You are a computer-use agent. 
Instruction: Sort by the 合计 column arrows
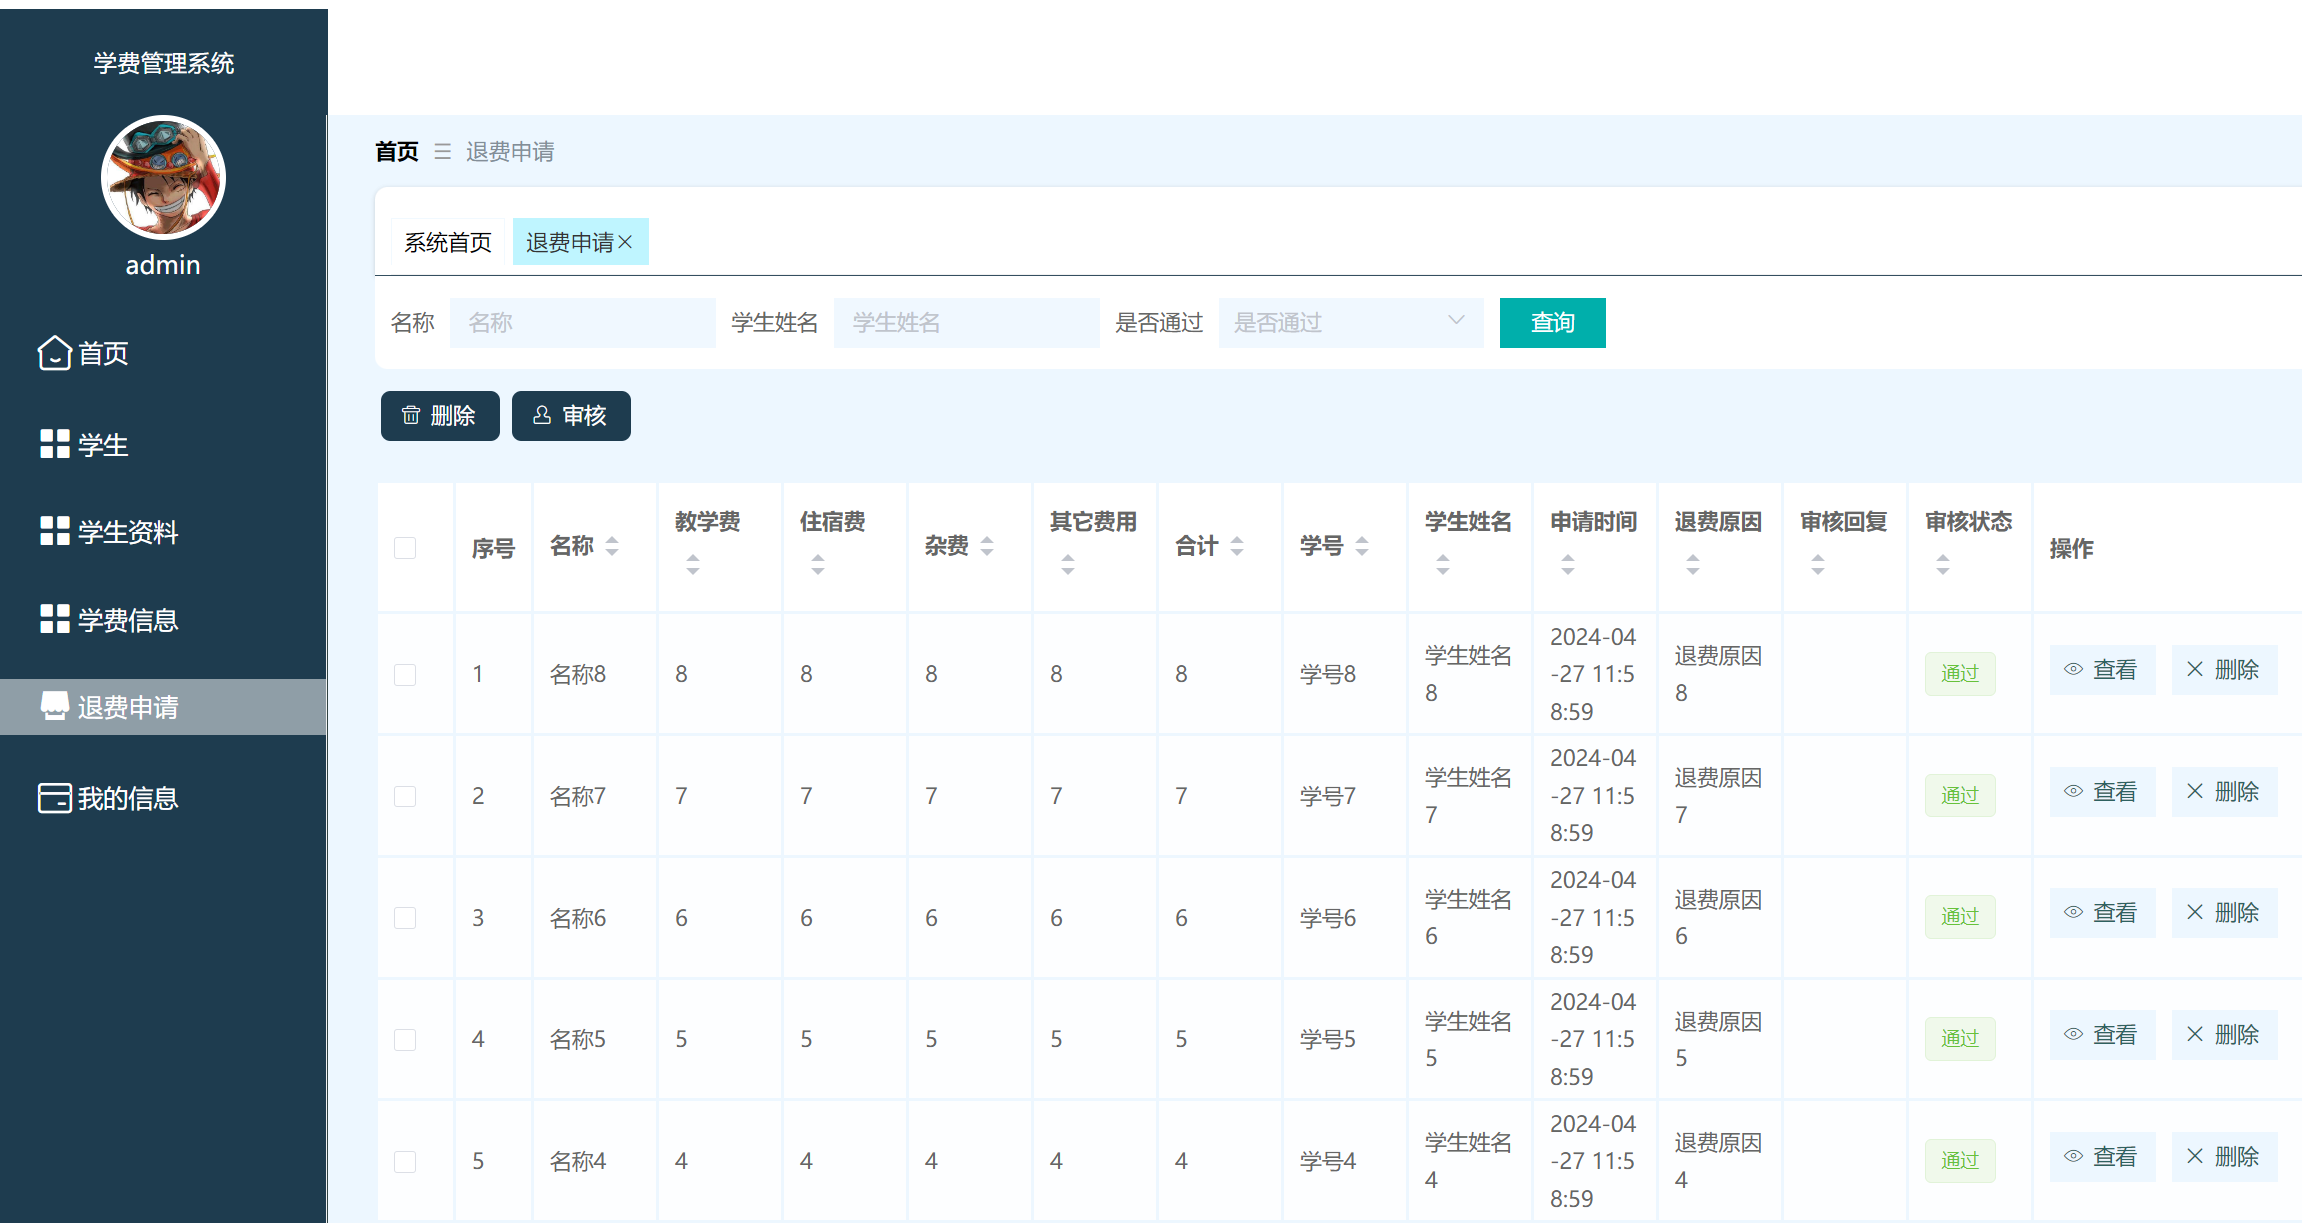[1237, 546]
